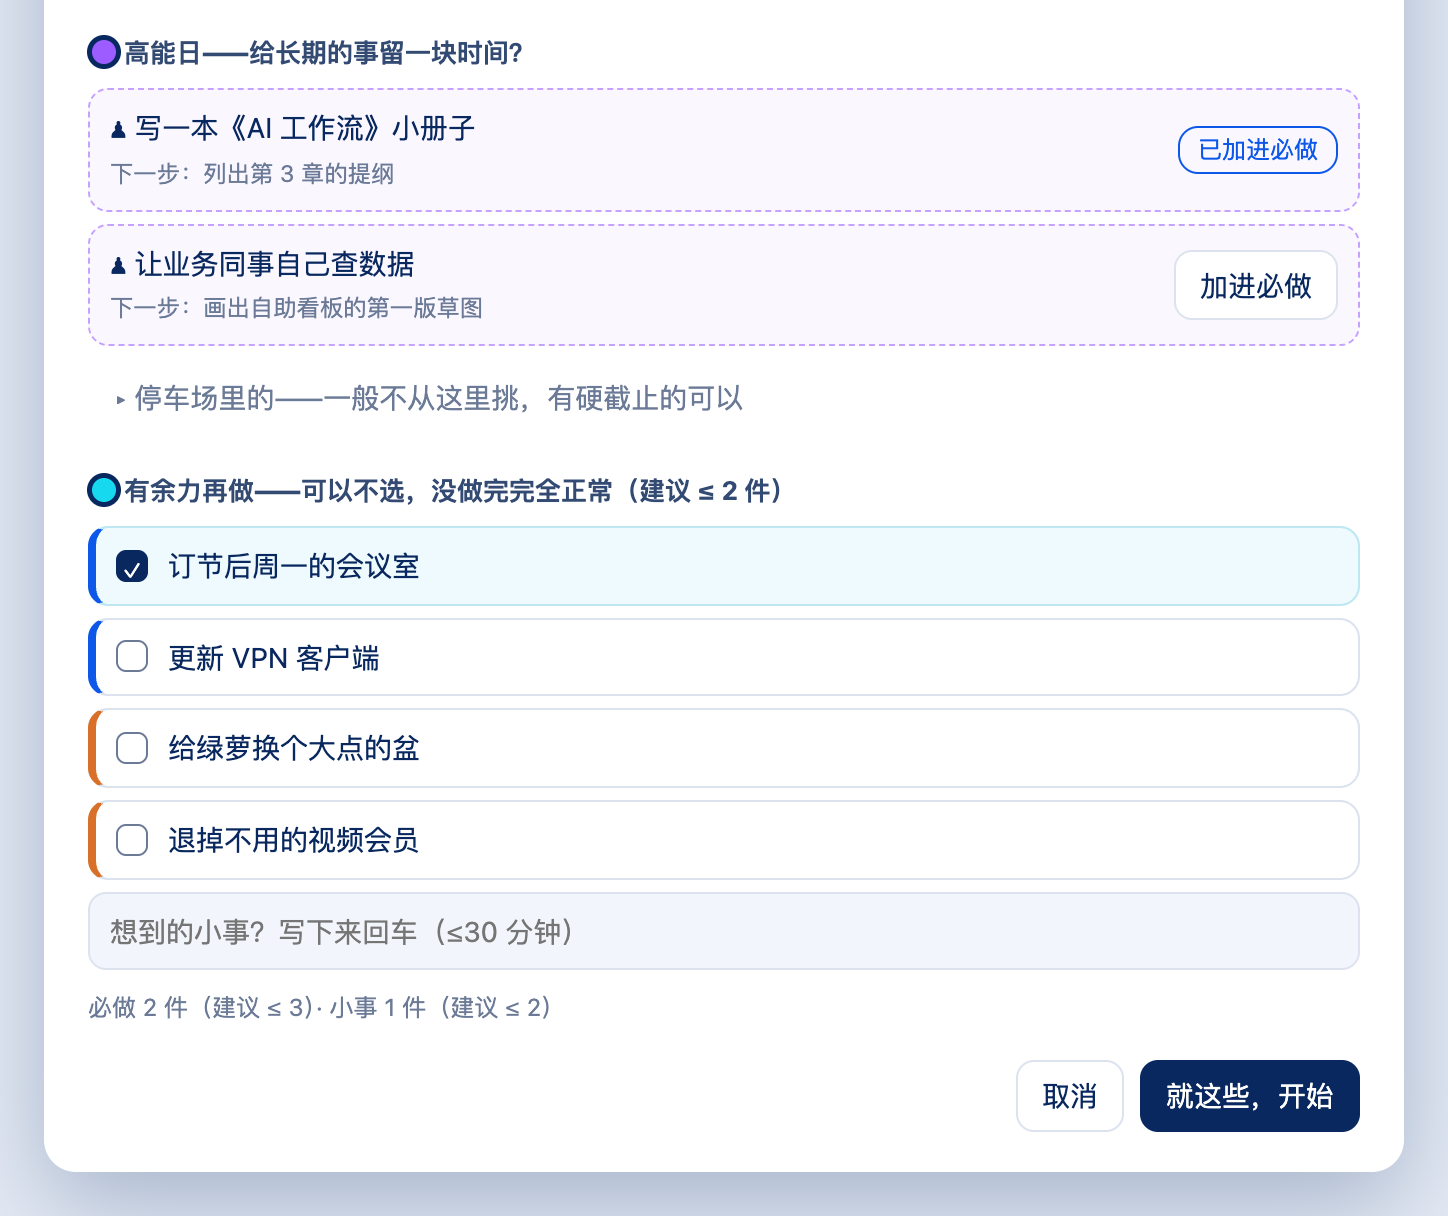Click heading 高能日——给长期的事留一块时间?

coord(324,53)
